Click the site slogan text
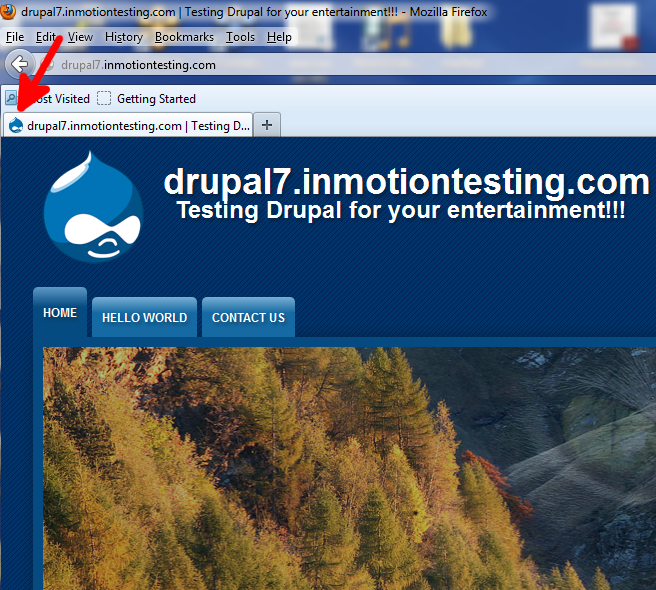Viewport: 656px width, 590px height. click(x=401, y=210)
